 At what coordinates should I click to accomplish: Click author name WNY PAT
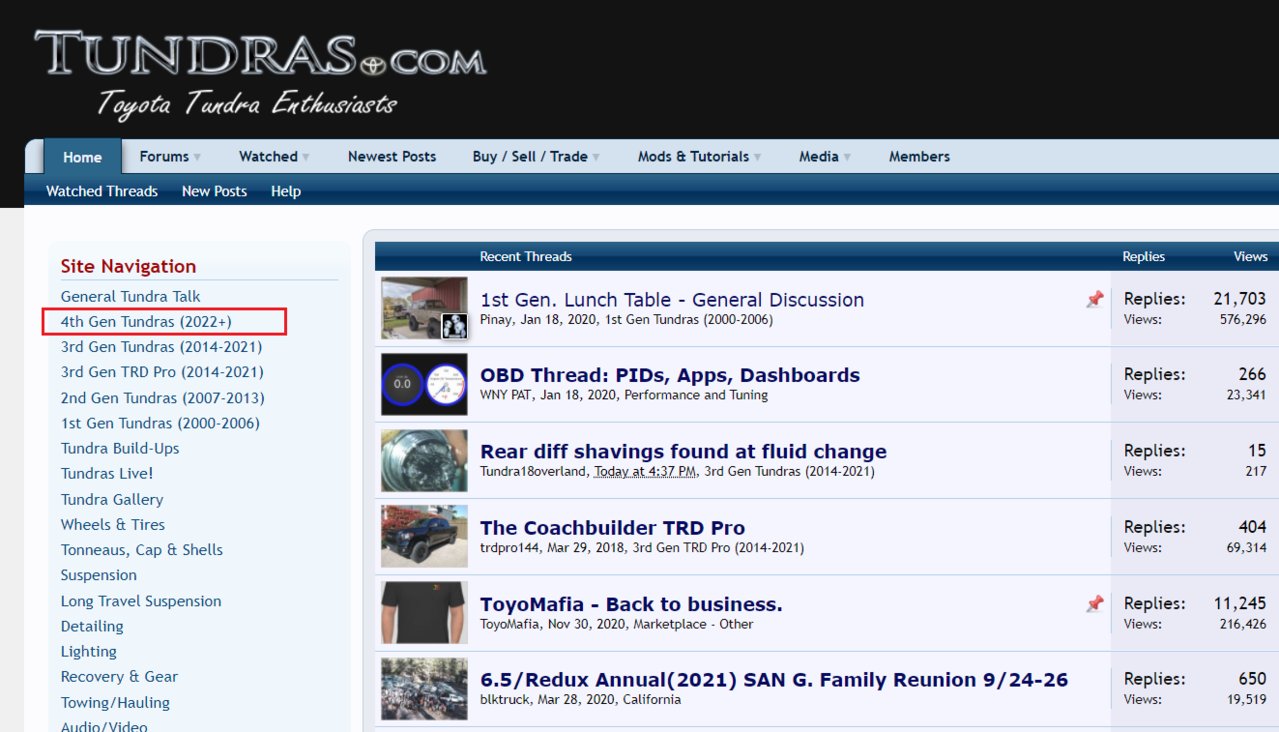505,395
